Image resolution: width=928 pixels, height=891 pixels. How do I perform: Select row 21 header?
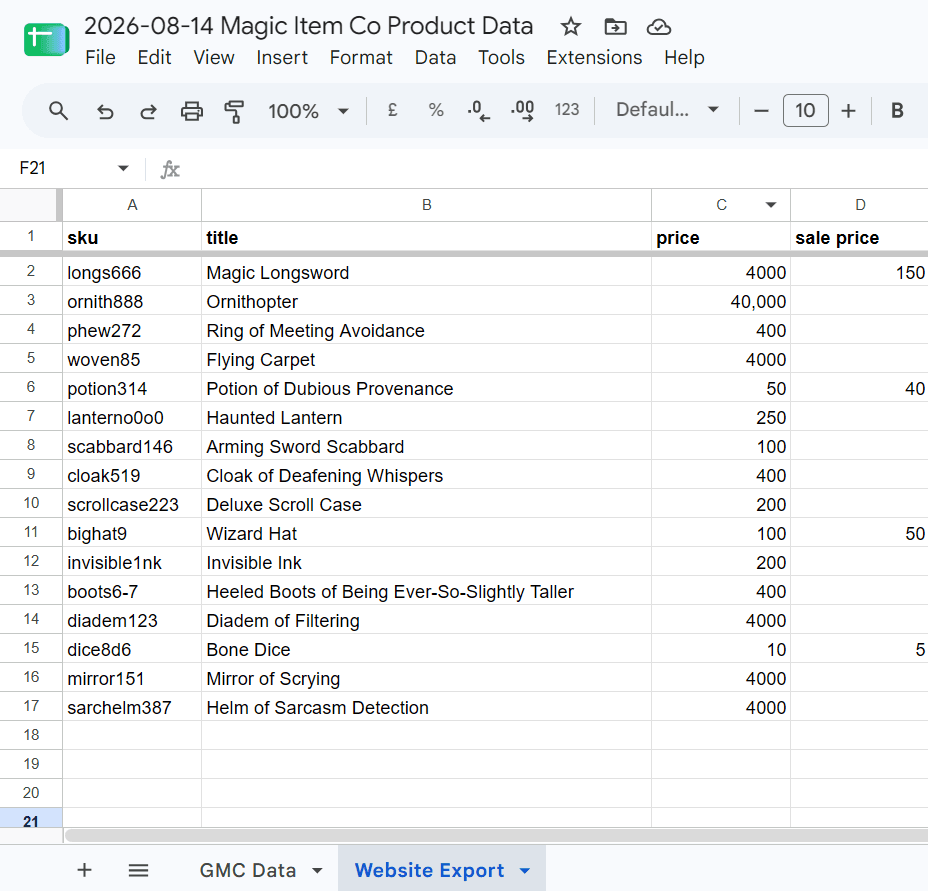pos(31,819)
